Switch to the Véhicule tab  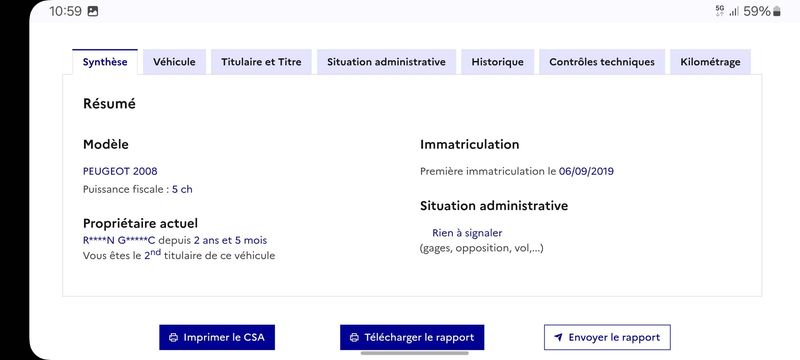coord(174,62)
